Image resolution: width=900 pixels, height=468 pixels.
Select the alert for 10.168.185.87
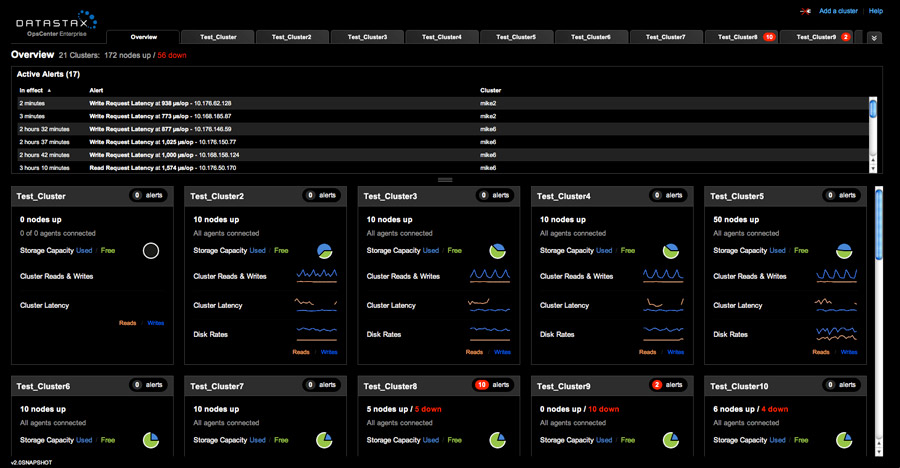(443, 116)
